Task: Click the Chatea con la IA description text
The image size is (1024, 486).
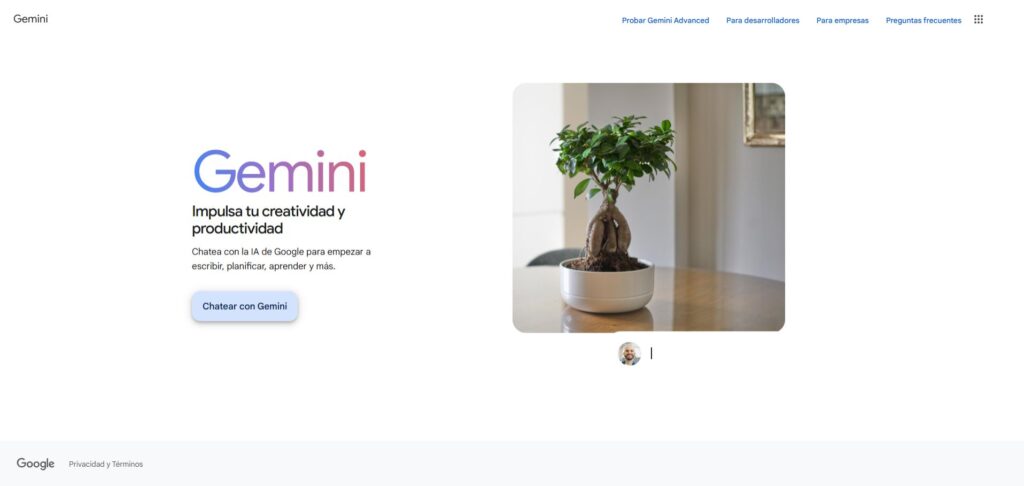Action: 281,259
